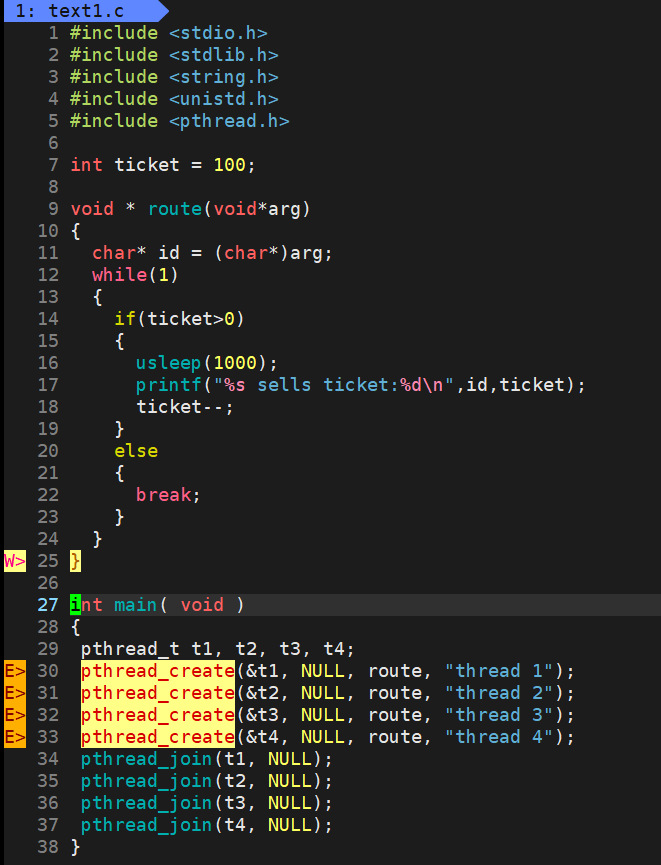Click the highlighted closing brace on line 25
This screenshot has height=865, width=661.
tap(76, 561)
